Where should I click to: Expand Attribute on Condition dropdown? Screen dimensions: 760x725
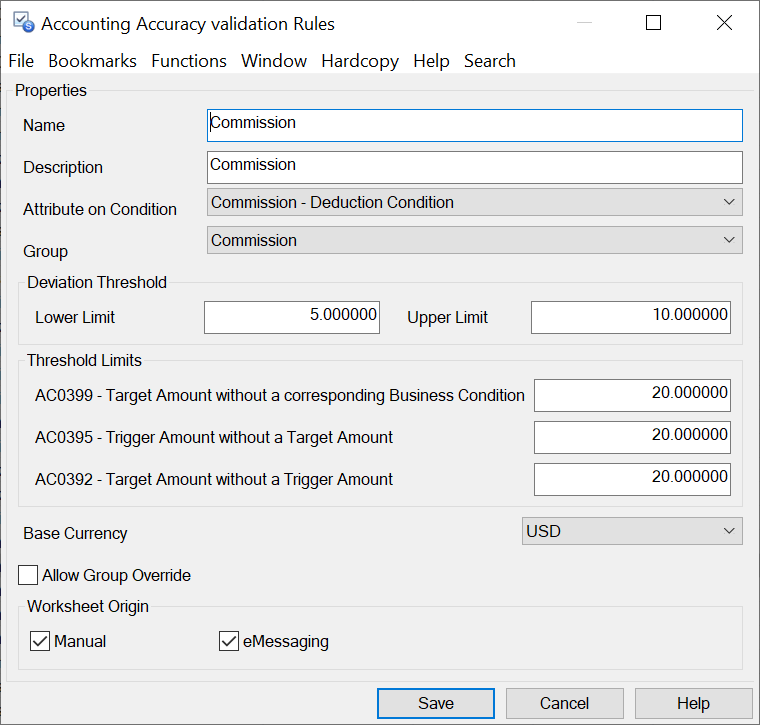tap(475, 202)
